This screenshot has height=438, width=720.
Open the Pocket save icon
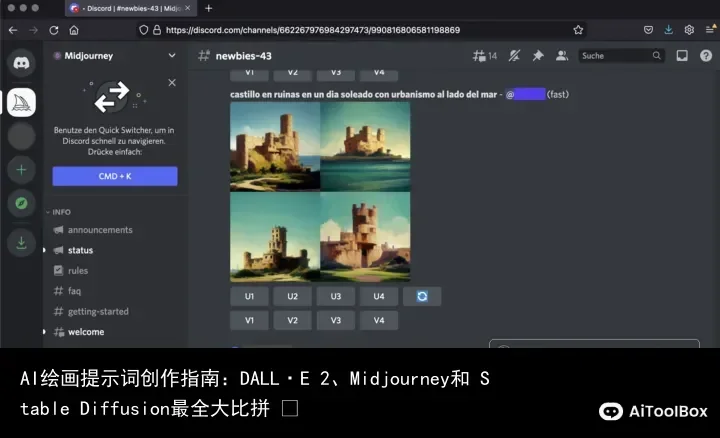tap(648, 30)
